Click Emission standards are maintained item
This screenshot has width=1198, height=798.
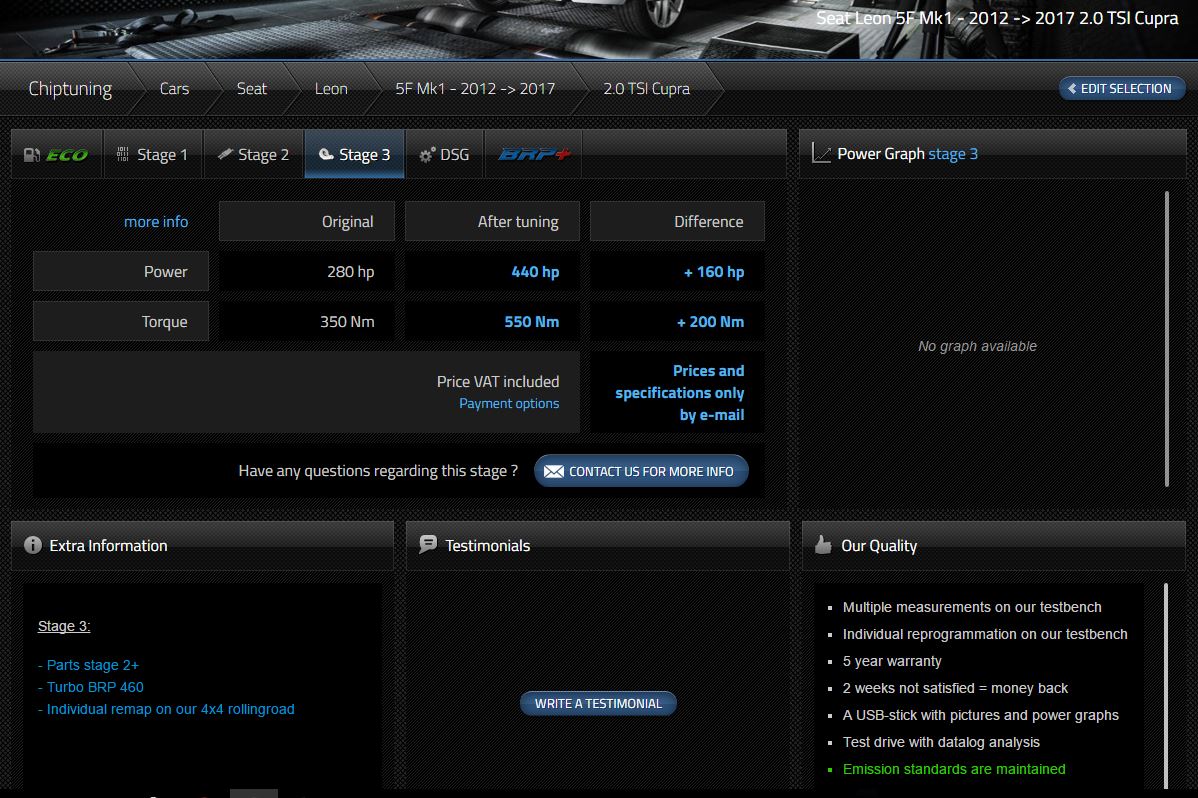coord(954,769)
